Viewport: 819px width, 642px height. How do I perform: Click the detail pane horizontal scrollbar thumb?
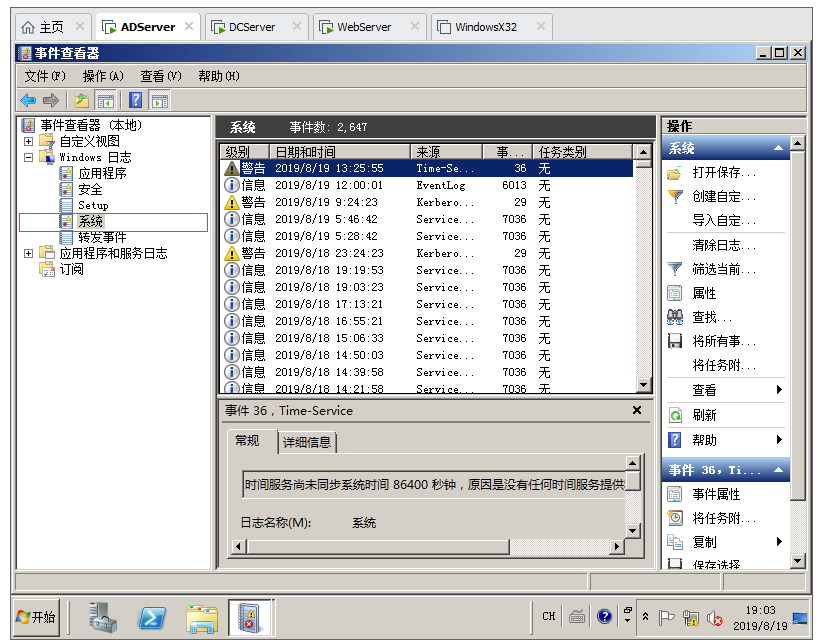pyautogui.click(x=378, y=546)
